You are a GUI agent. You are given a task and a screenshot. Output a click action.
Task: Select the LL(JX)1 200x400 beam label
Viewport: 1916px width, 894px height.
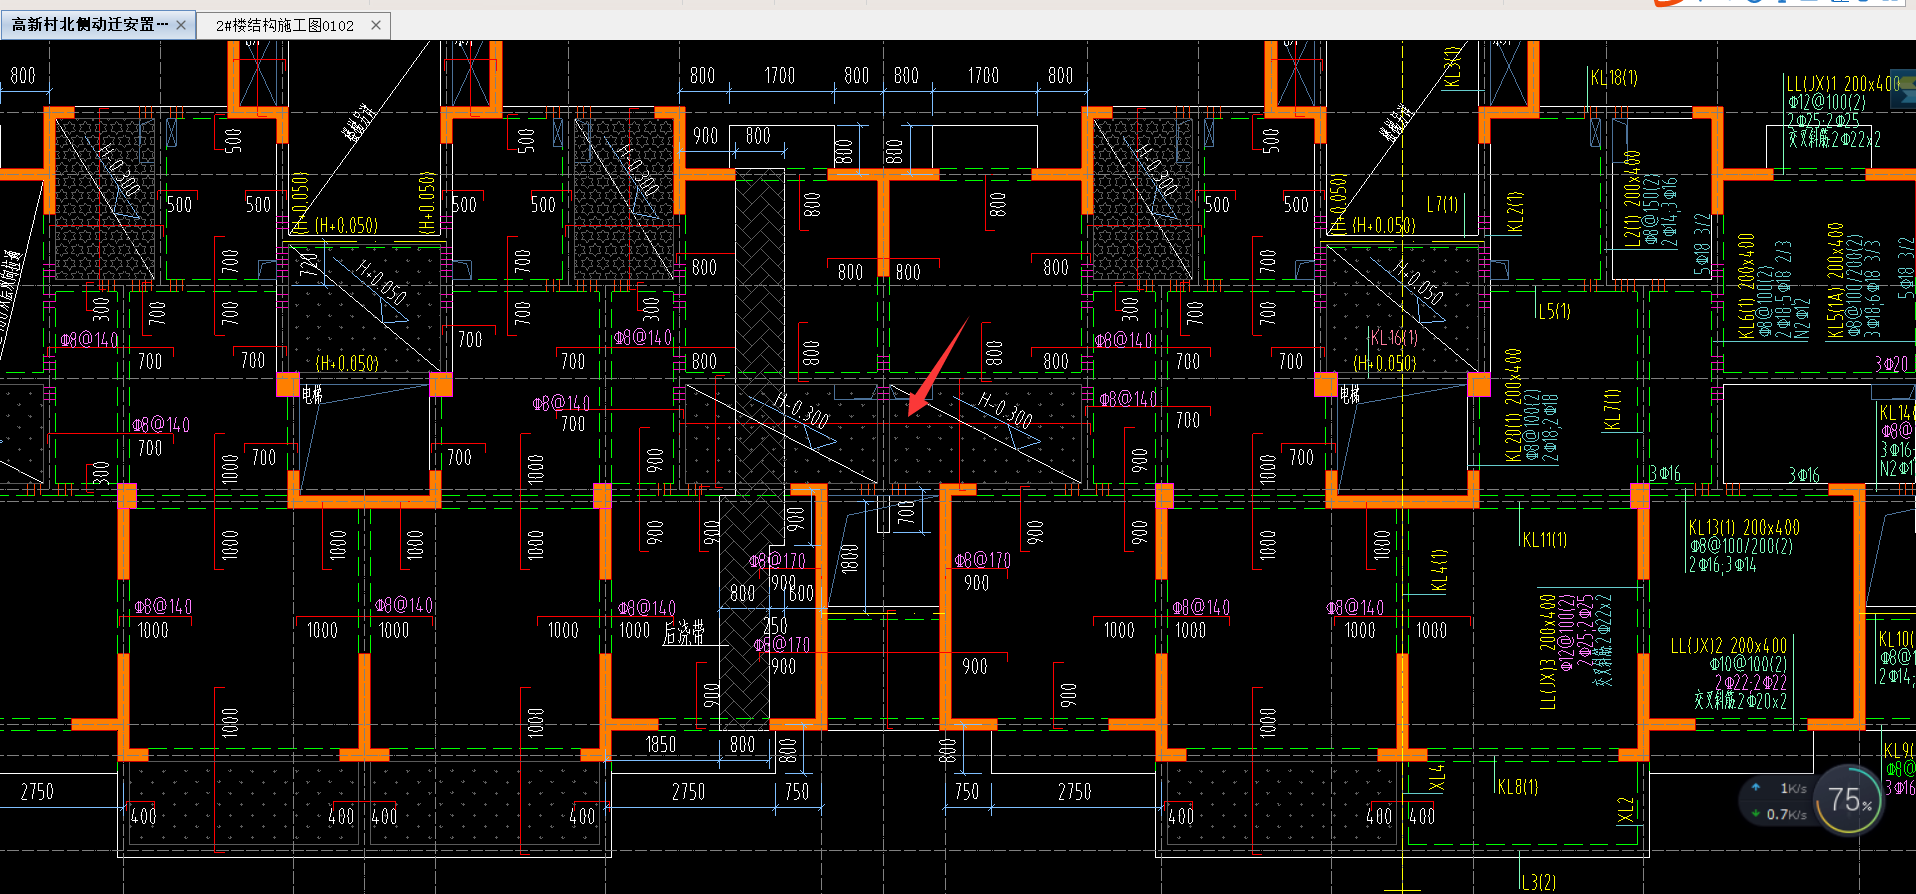[x=1843, y=84]
